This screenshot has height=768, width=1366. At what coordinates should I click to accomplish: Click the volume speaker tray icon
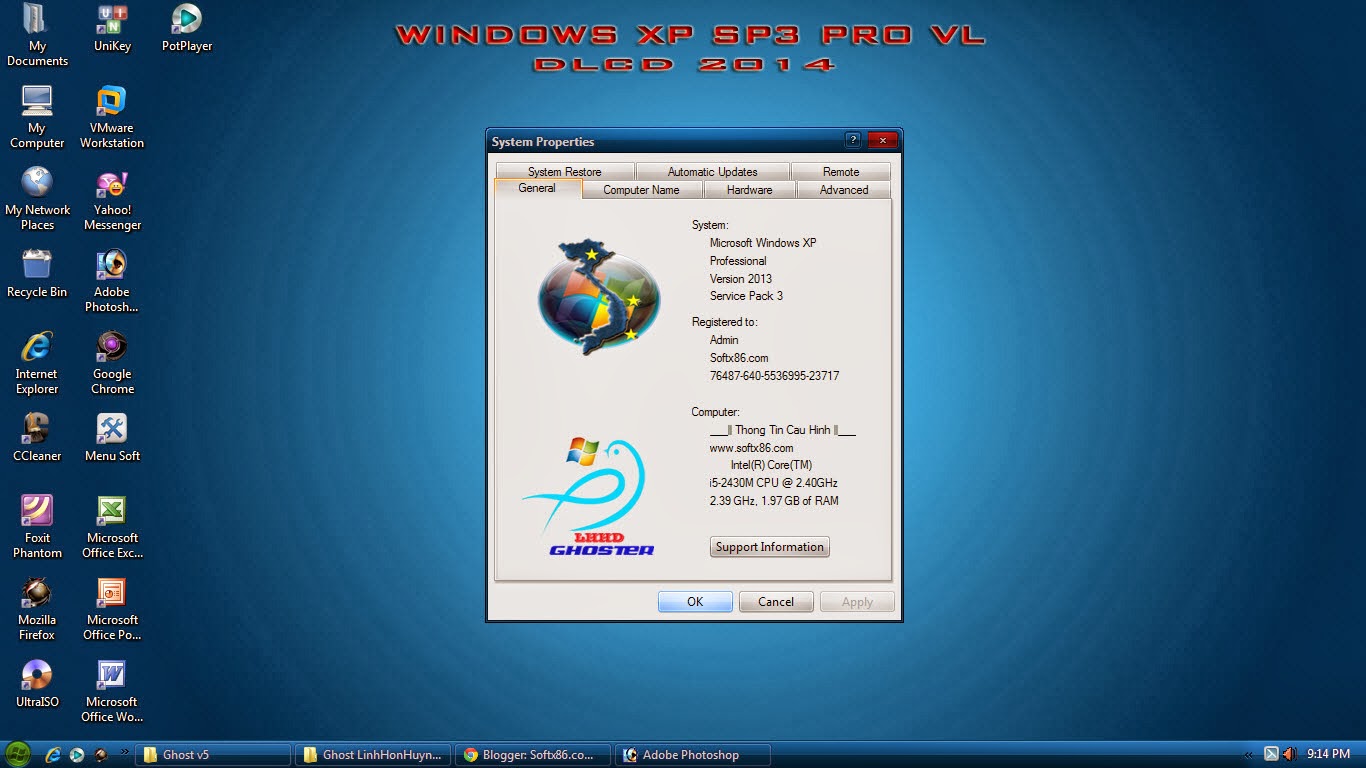[x=1289, y=754]
